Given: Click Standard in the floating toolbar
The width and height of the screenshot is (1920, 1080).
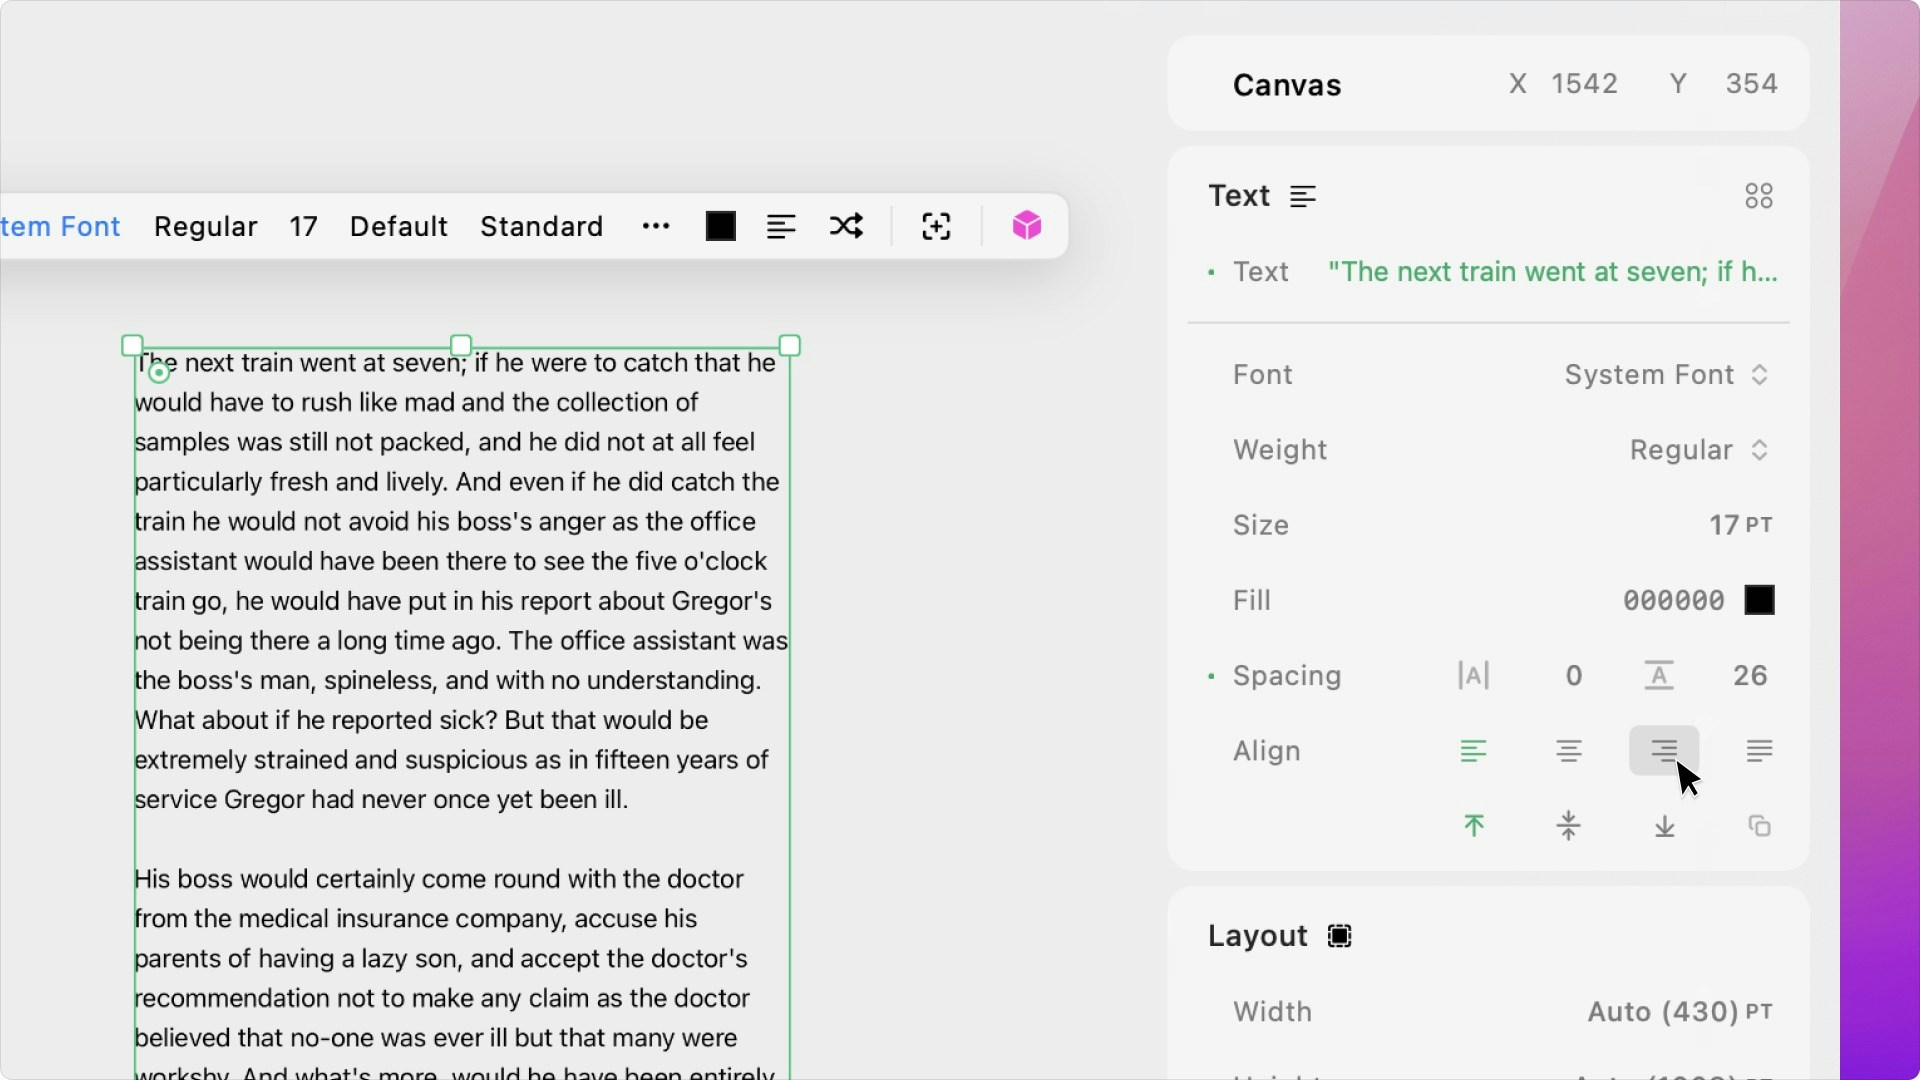Looking at the screenshot, I should [x=541, y=227].
